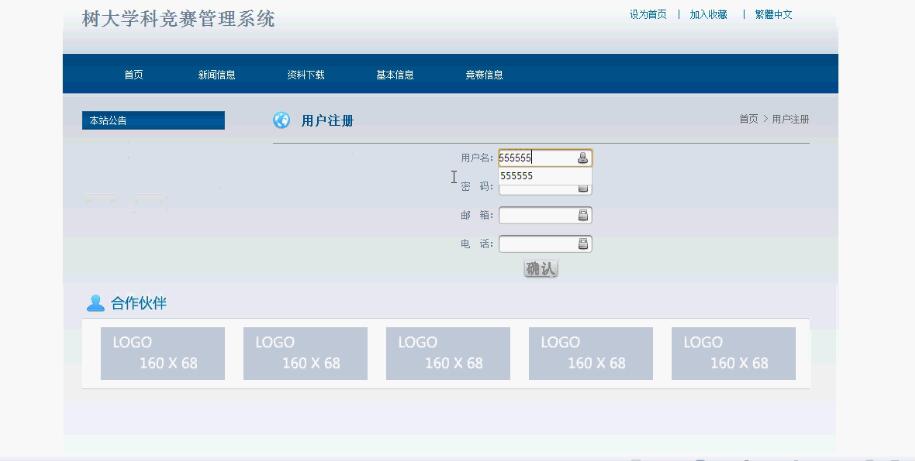This screenshot has height=461, width=915.
Task: Click the user icon in 用户名 field
Action: point(582,158)
